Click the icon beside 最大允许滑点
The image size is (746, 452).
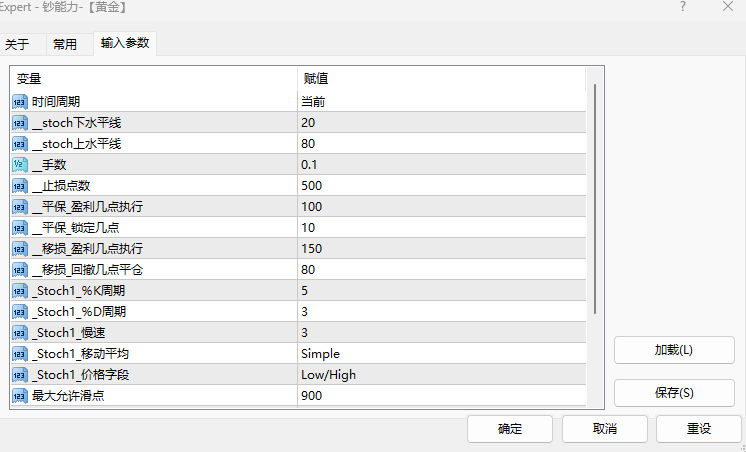tap(20, 395)
